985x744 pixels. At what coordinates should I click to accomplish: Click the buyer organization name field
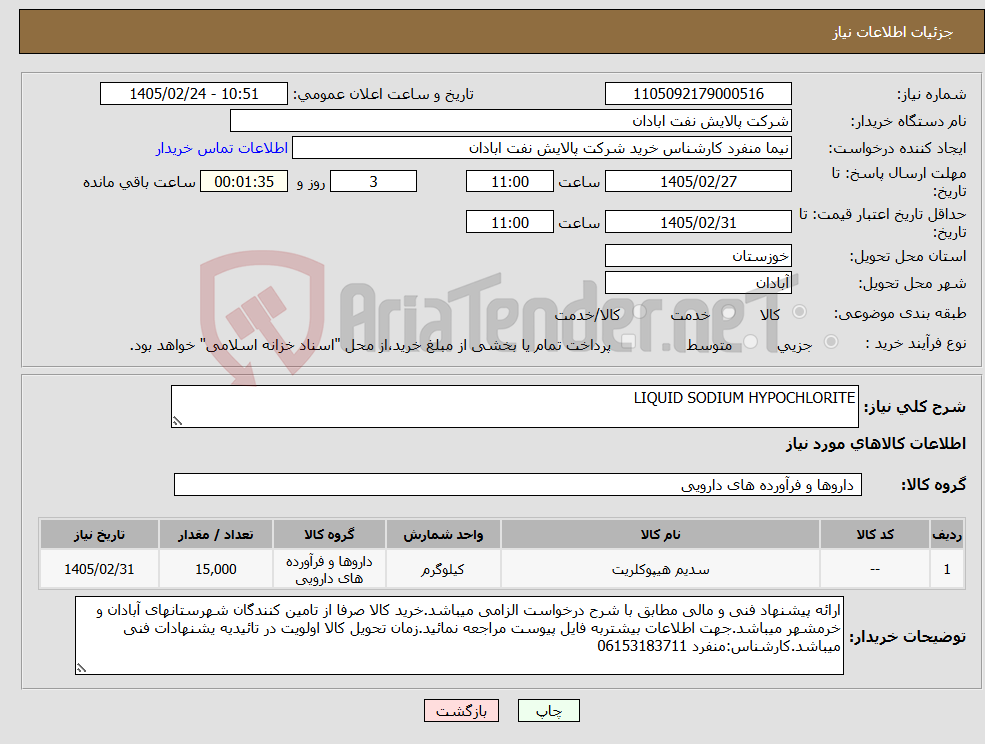click(x=511, y=121)
